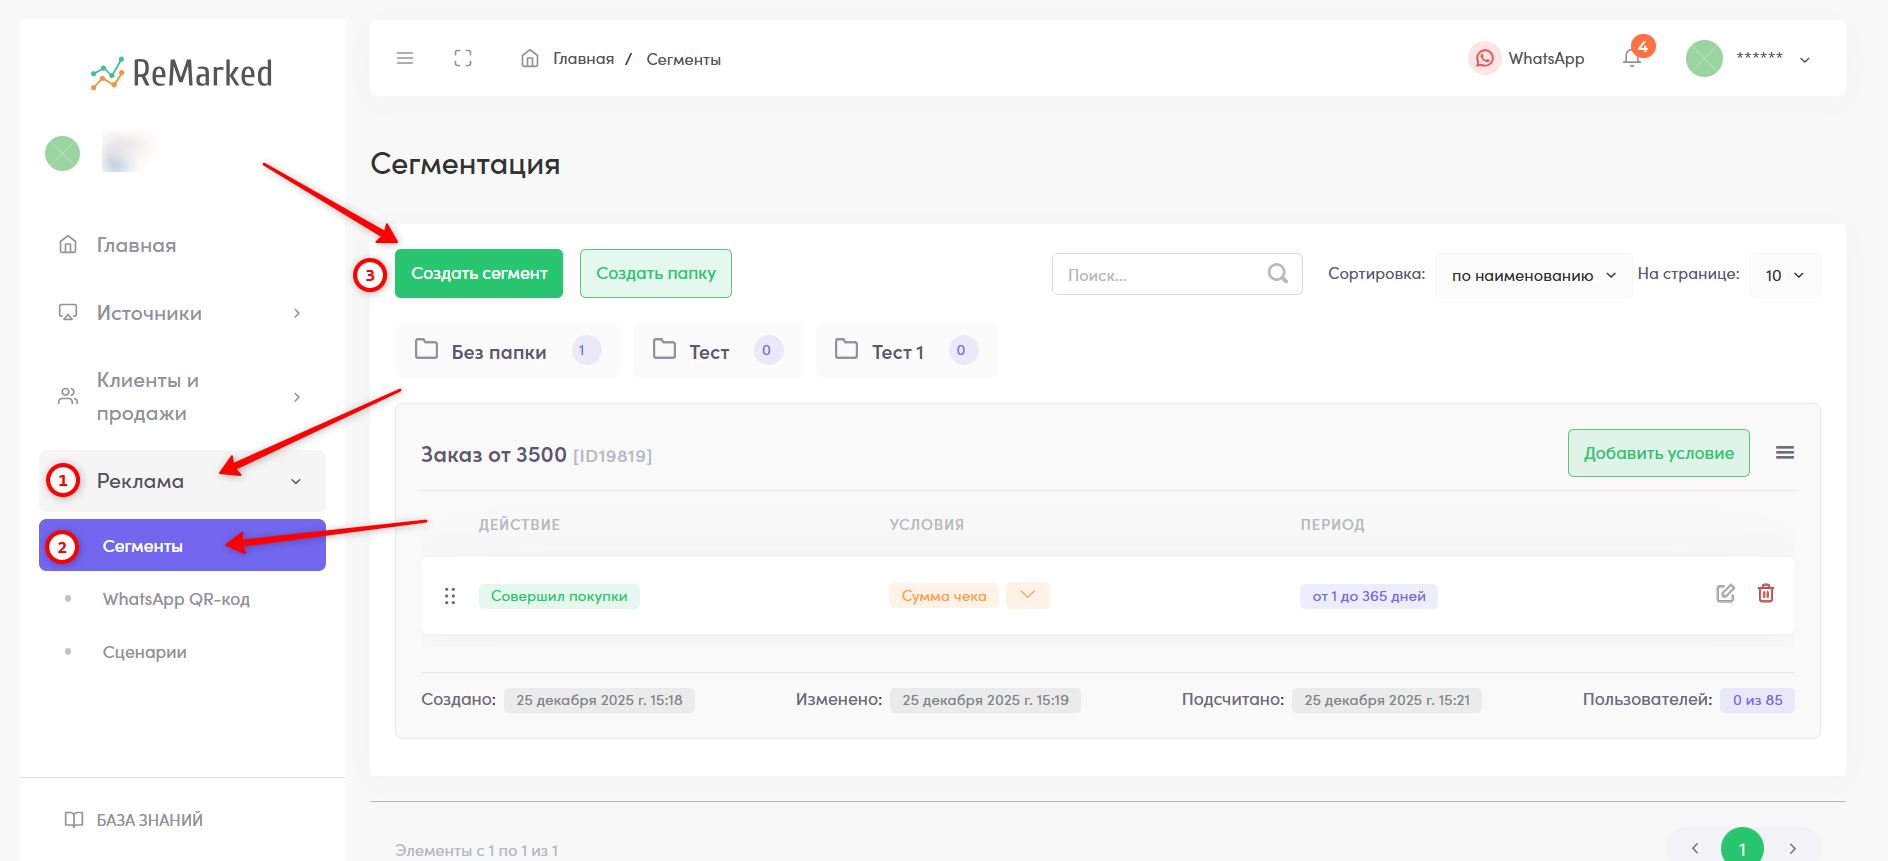Click the search magnifier icon
Screen dimensions: 1888x861
point(1278,273)
